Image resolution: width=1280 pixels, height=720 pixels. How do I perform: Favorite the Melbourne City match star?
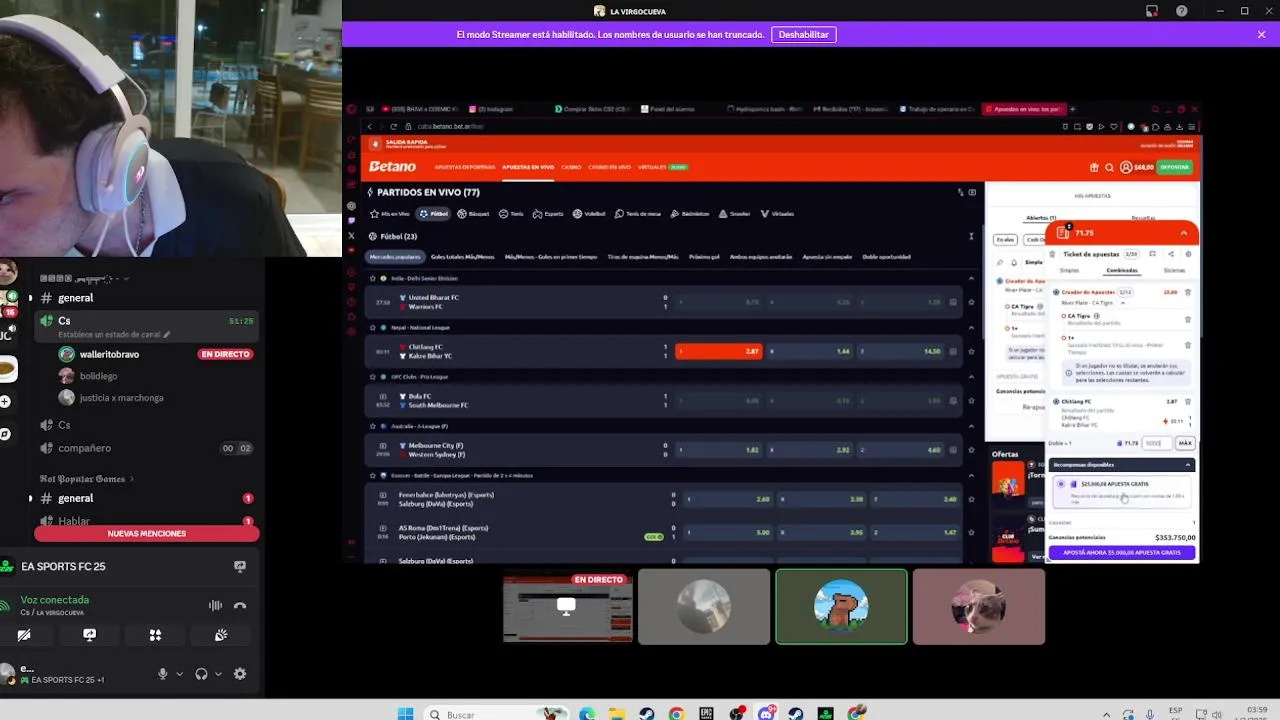[x=971, y=450]
